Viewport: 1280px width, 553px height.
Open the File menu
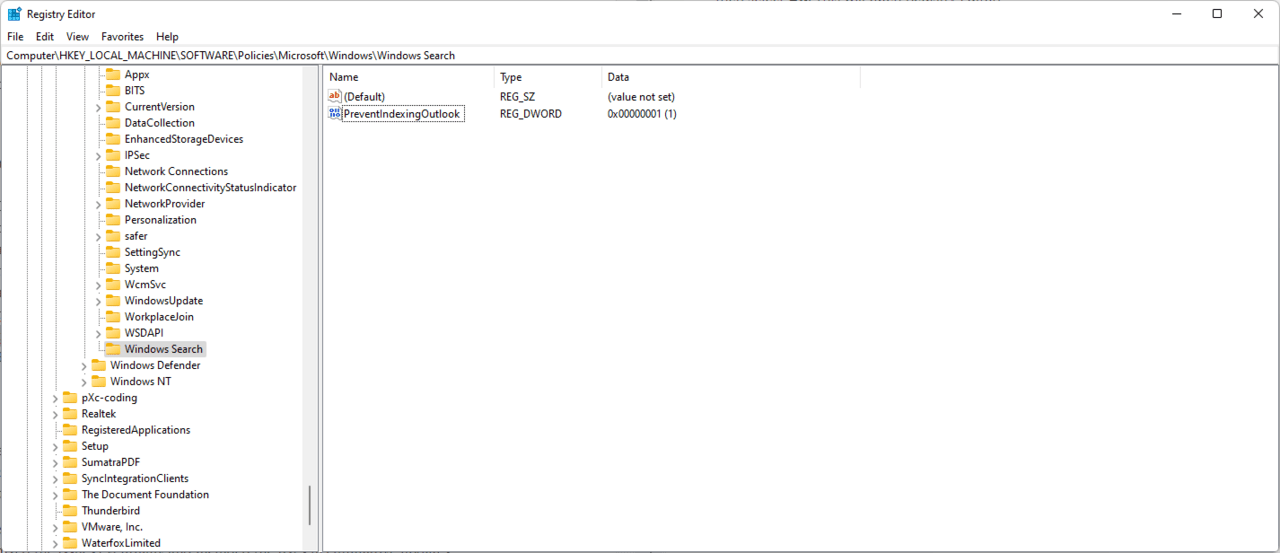tap(15, 37)
